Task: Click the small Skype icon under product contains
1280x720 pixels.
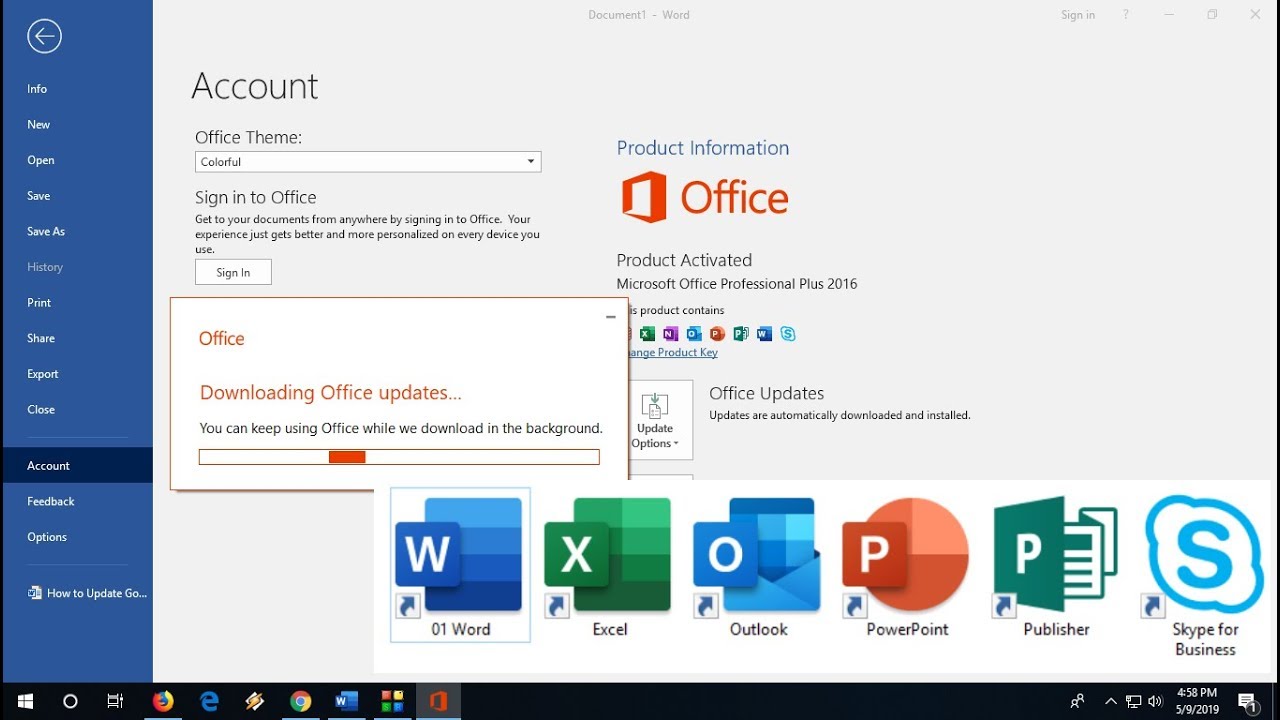Action: point(788,334)
